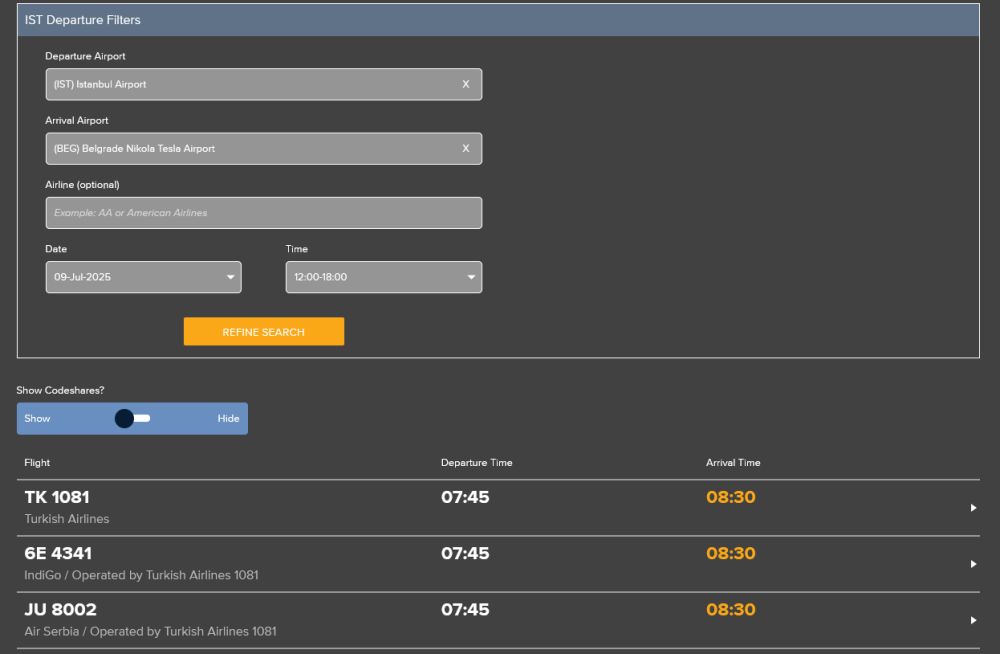Click the Refine Search button
The height and width of the screenshot is (654, 1000).
click(263, 332)
